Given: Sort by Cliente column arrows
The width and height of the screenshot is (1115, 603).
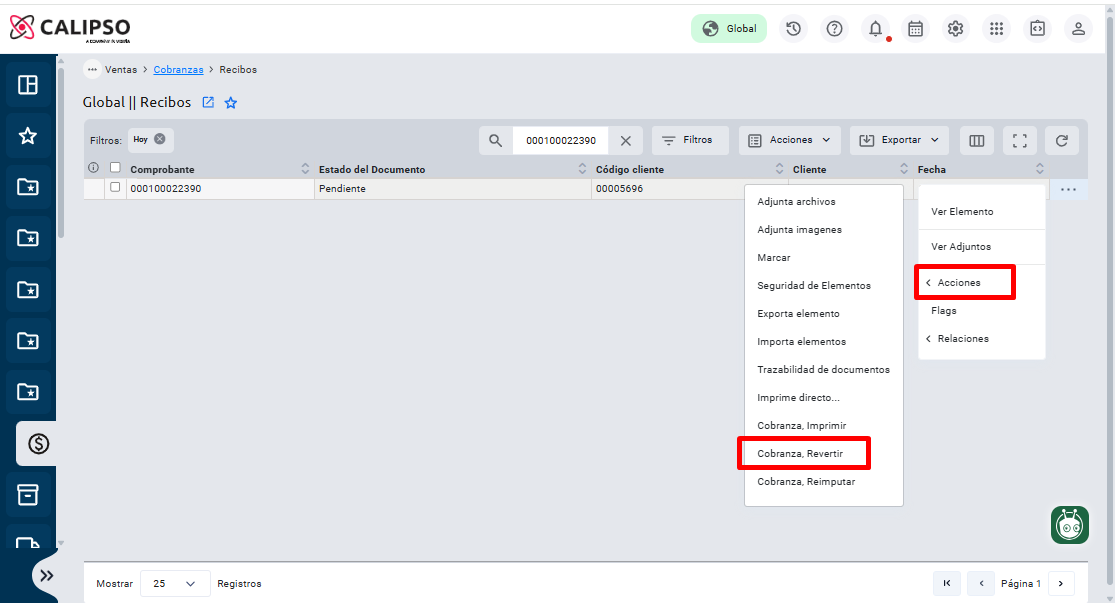Looking at the screenshot, I should click(904, 169).
